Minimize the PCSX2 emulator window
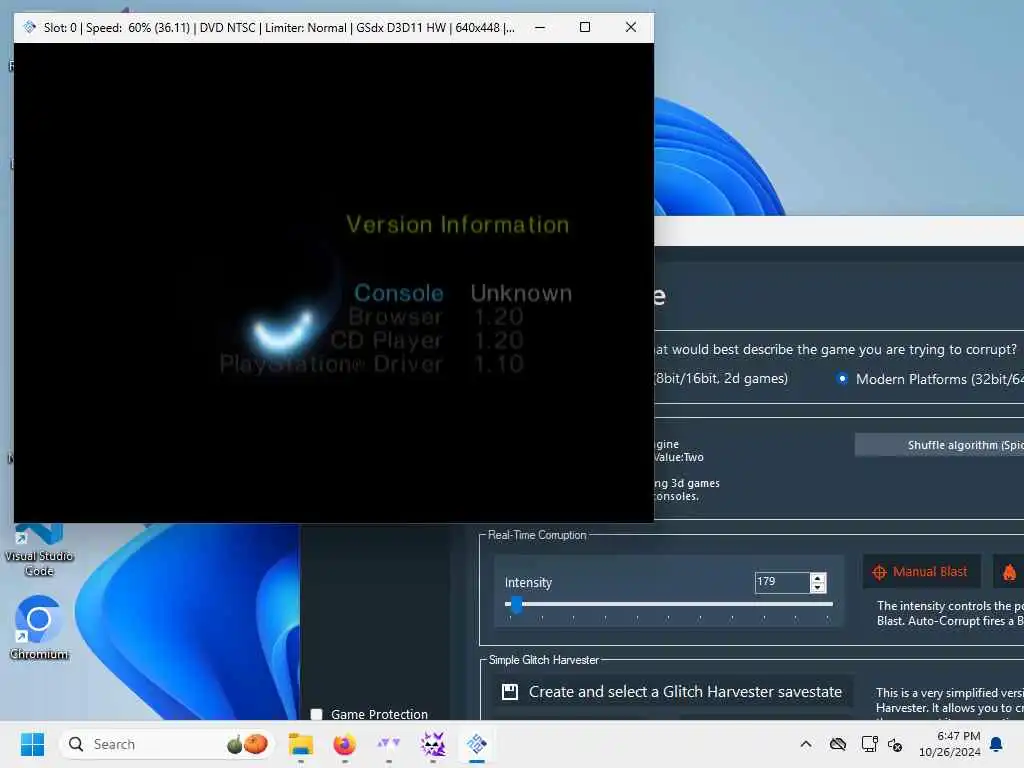Screen dimensions: 1024x768 [540, 27]
